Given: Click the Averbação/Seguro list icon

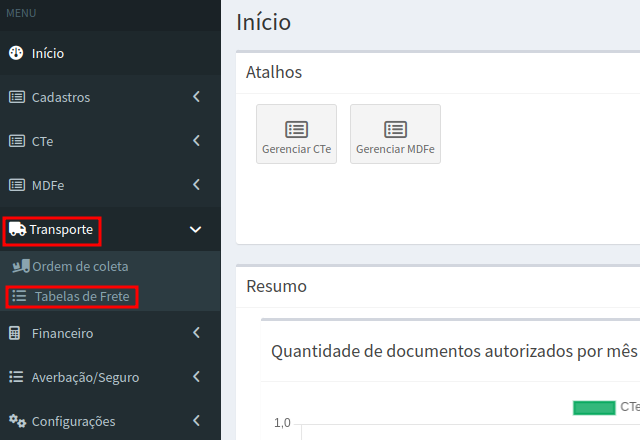Looking at the screenshot, I should tap(16, 377).
